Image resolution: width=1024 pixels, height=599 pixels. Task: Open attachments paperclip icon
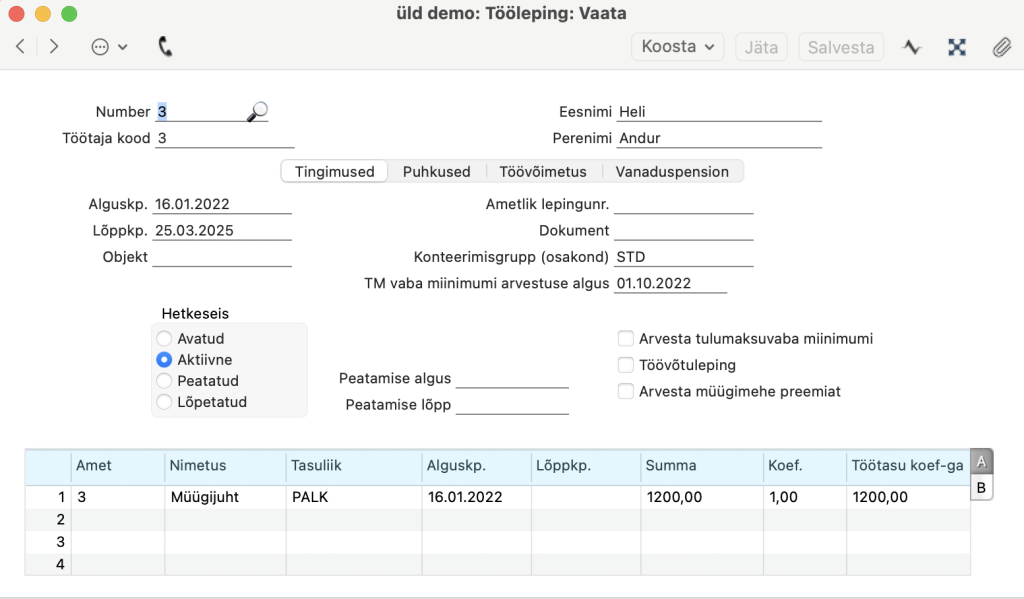coord(1001,47)
